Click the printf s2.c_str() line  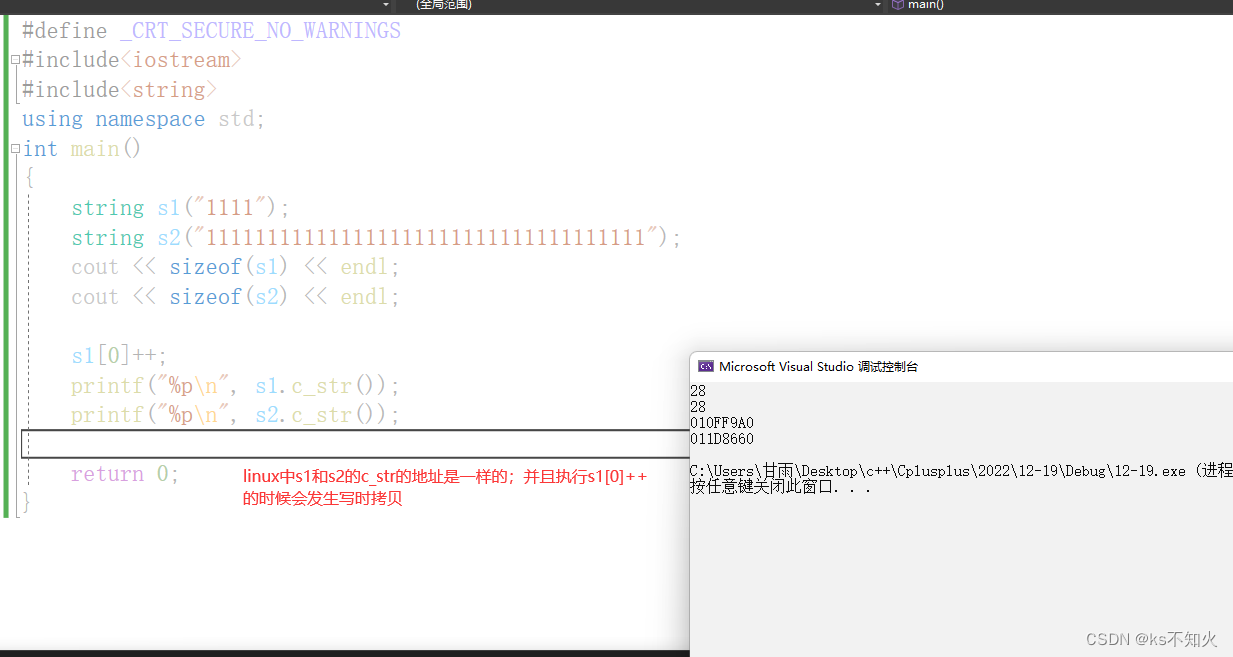pos(235,415)
